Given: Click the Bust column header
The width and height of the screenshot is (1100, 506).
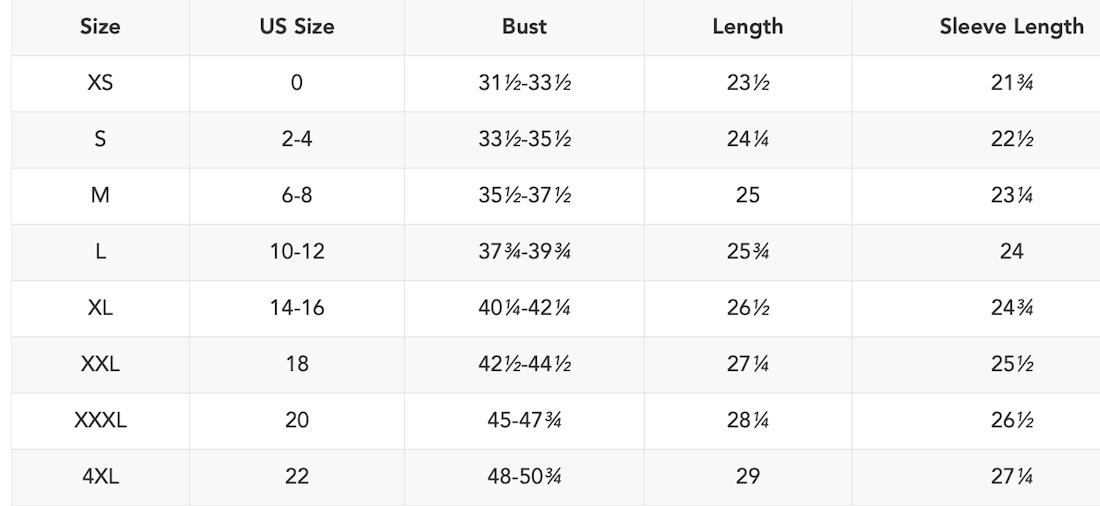Looking at the screenshot, I should [524, 27].
